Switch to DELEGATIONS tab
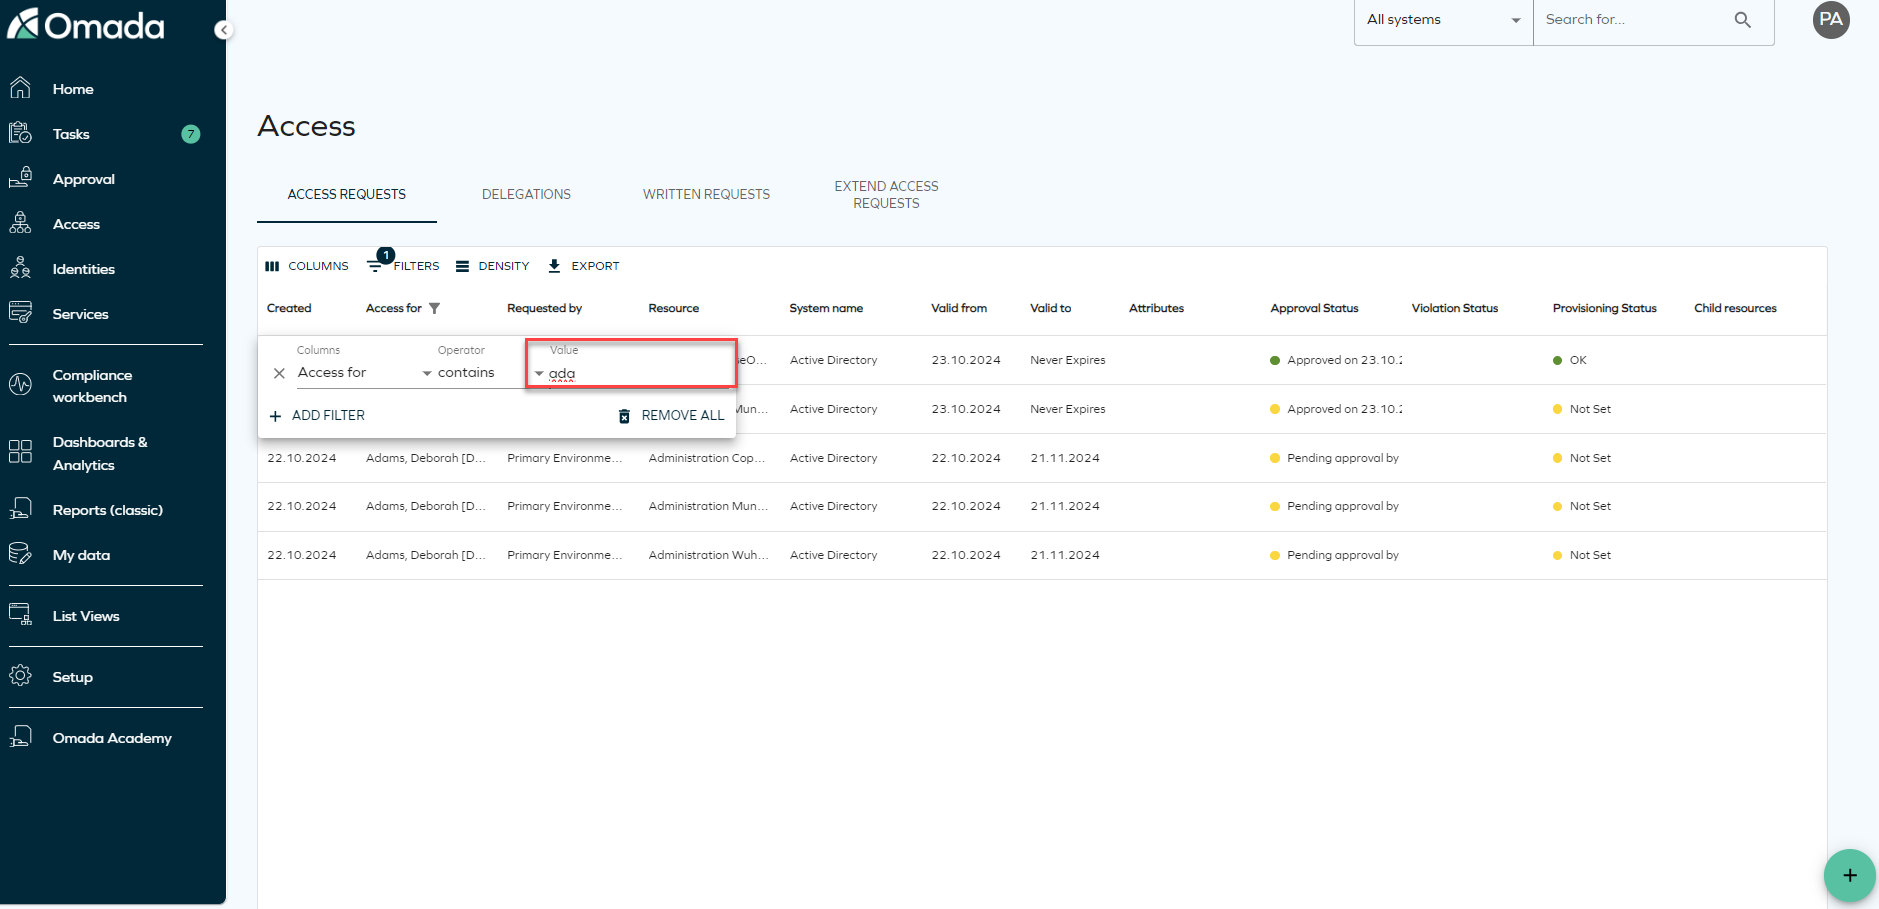The image size is (1879, 909). (526, 194)
